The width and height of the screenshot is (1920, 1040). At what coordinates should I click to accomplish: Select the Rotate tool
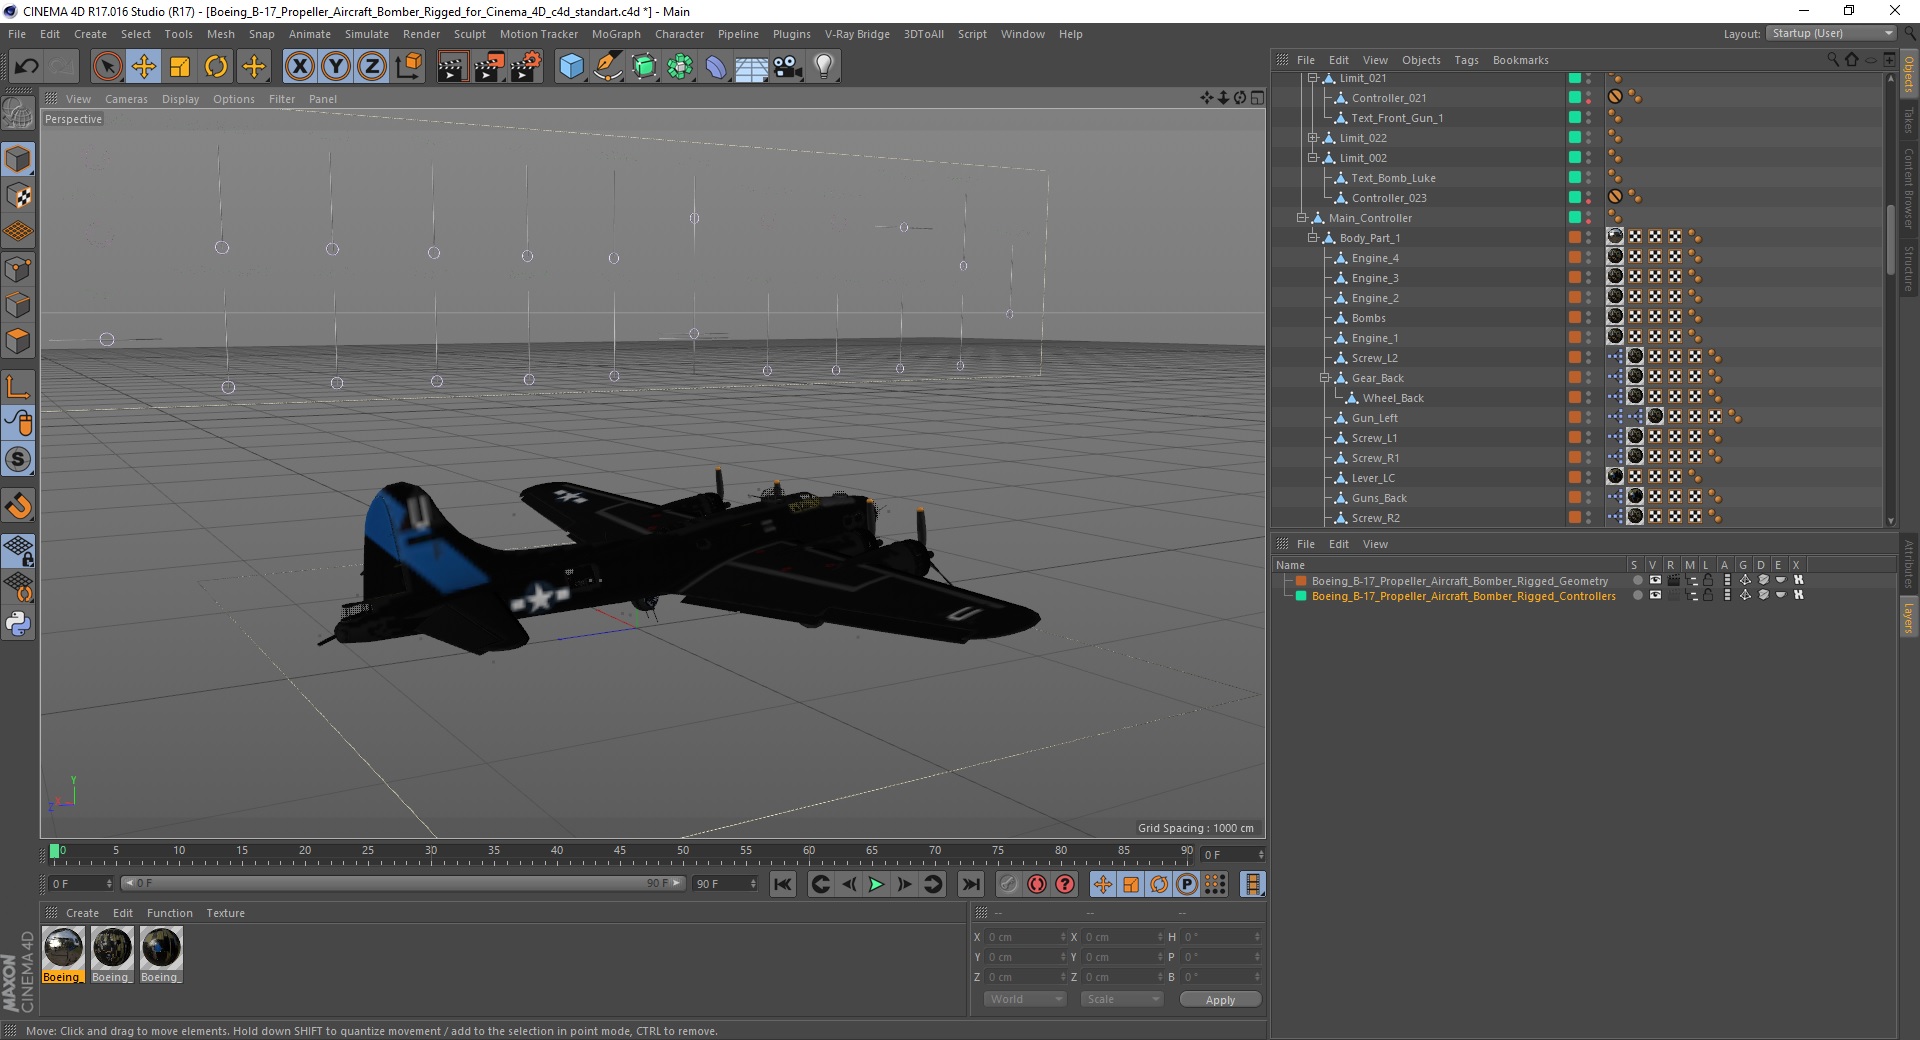coord(216,67)
